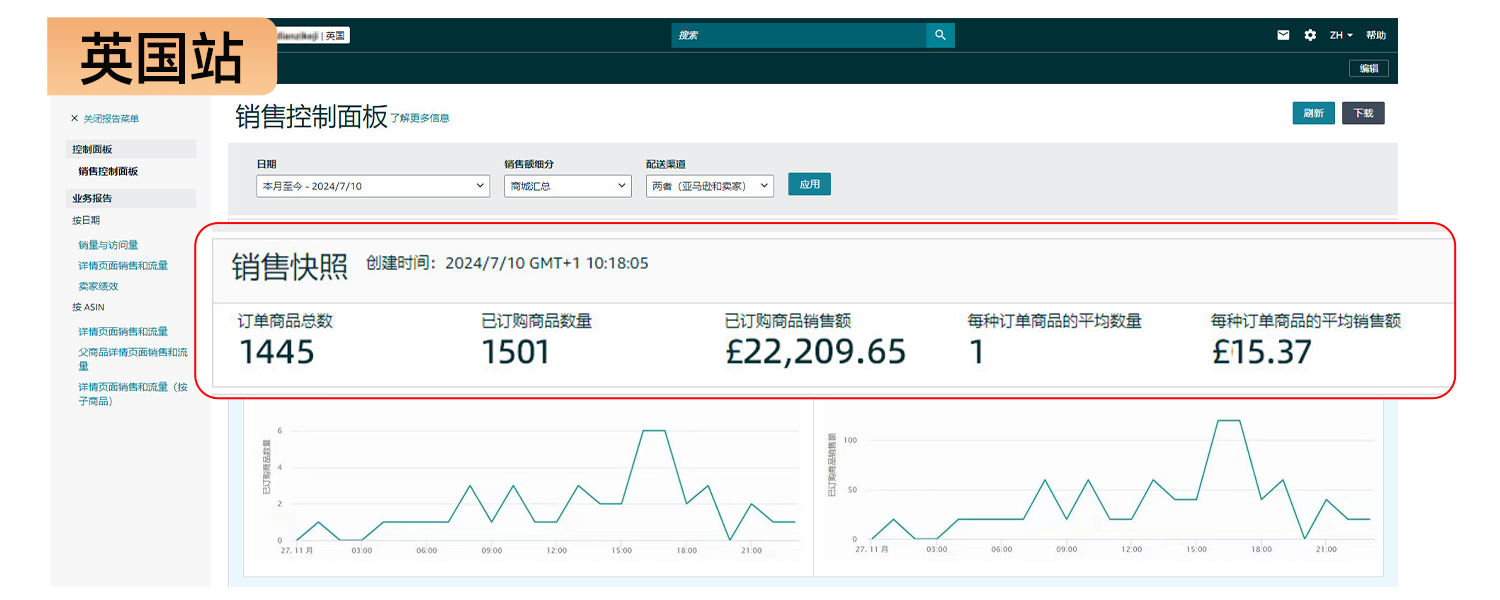Click the 编辑 edit button

[1368, 68]
